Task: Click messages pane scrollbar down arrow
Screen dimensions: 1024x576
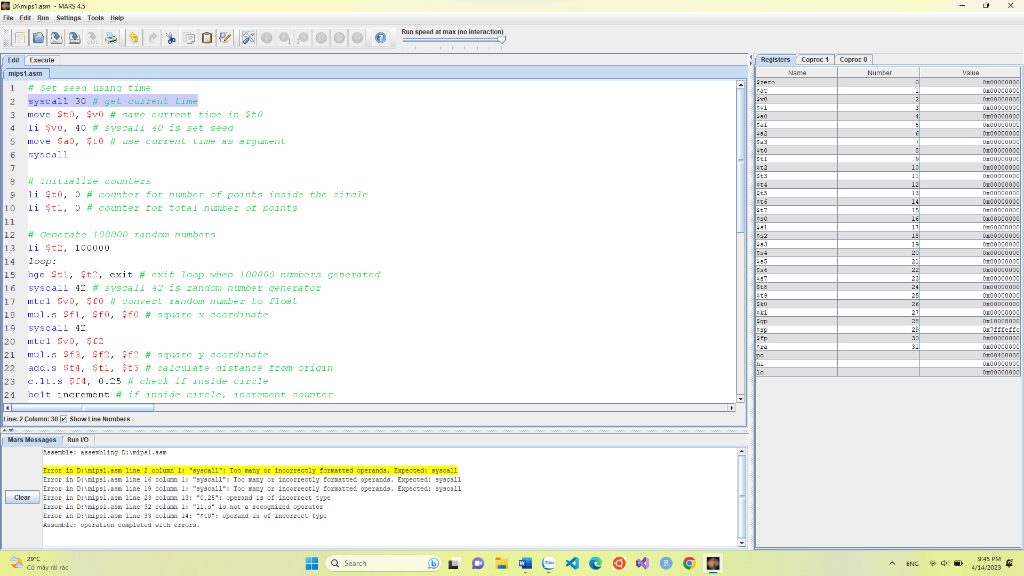Action: (x=741, y=543)
